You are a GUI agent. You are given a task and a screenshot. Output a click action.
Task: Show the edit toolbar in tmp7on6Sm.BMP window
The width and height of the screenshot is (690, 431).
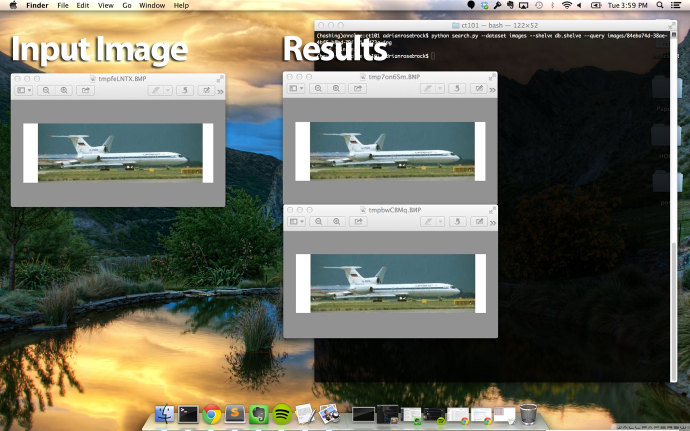[478, 88]
